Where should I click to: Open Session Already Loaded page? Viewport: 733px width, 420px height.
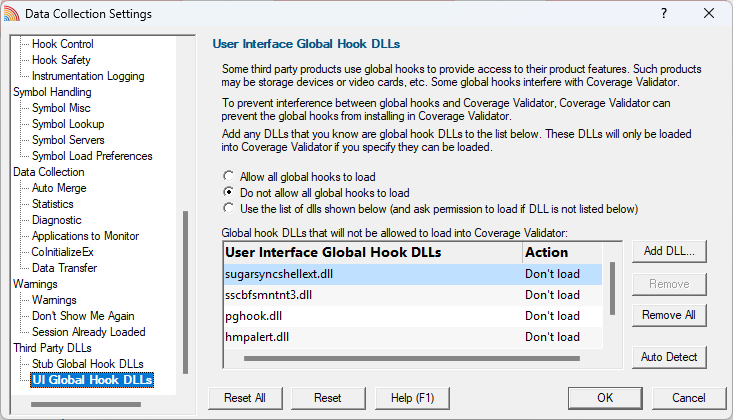click(x=89, y=332)
